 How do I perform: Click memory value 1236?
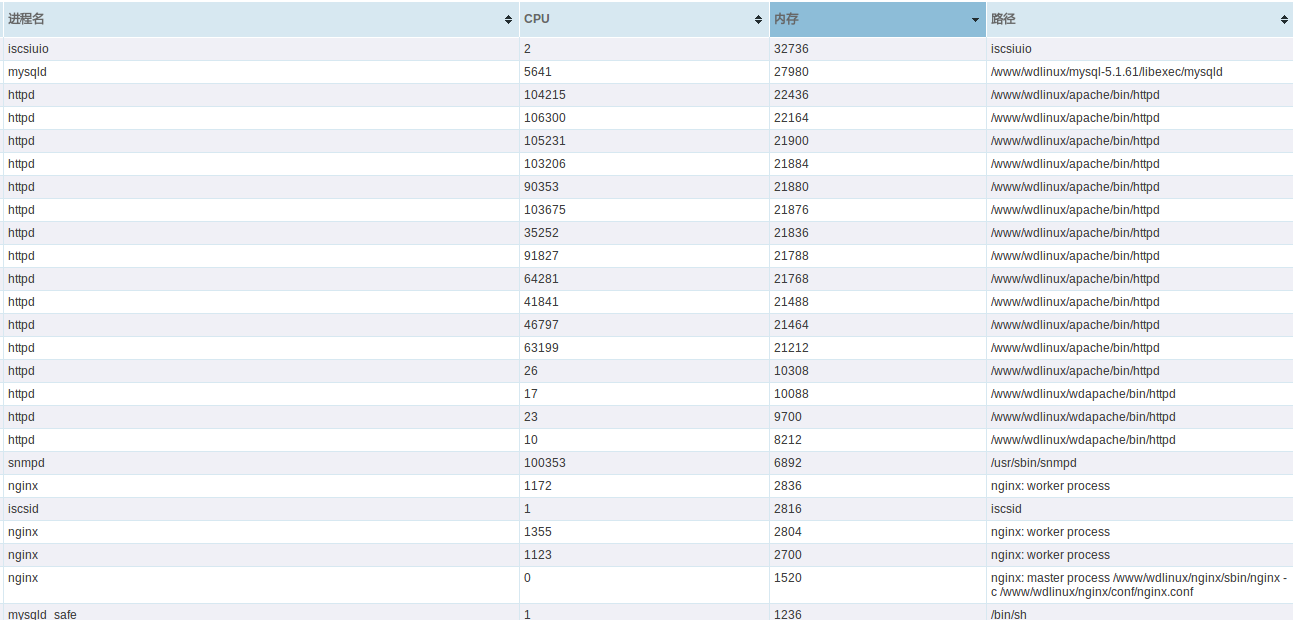tap(788, 614)
